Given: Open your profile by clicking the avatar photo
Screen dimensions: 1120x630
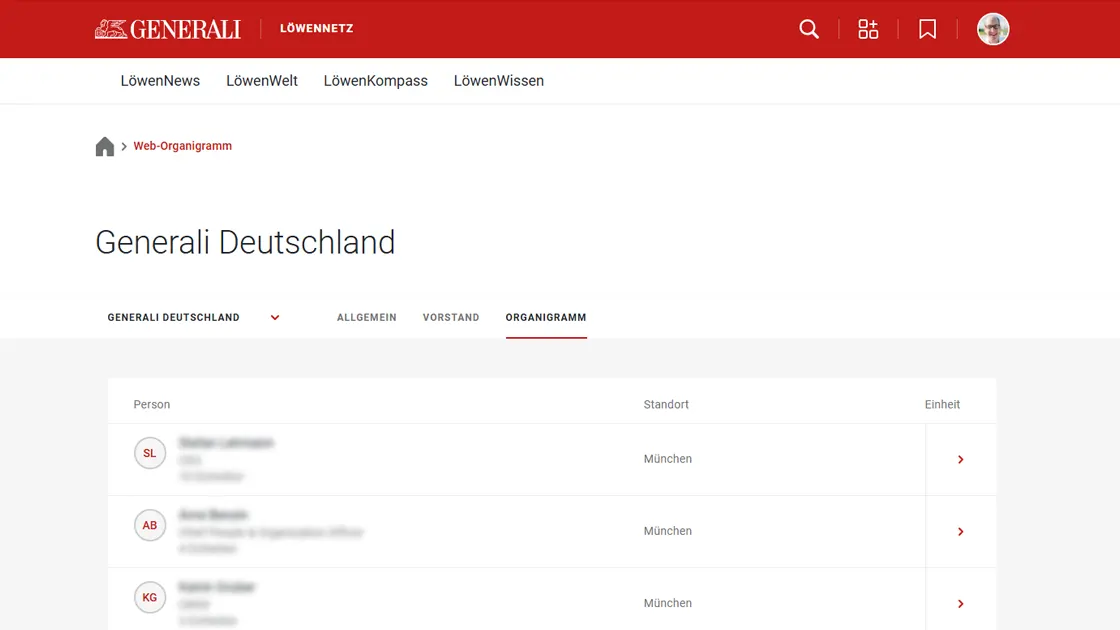Looking at the screenshot, I should (x=993, y=29).
